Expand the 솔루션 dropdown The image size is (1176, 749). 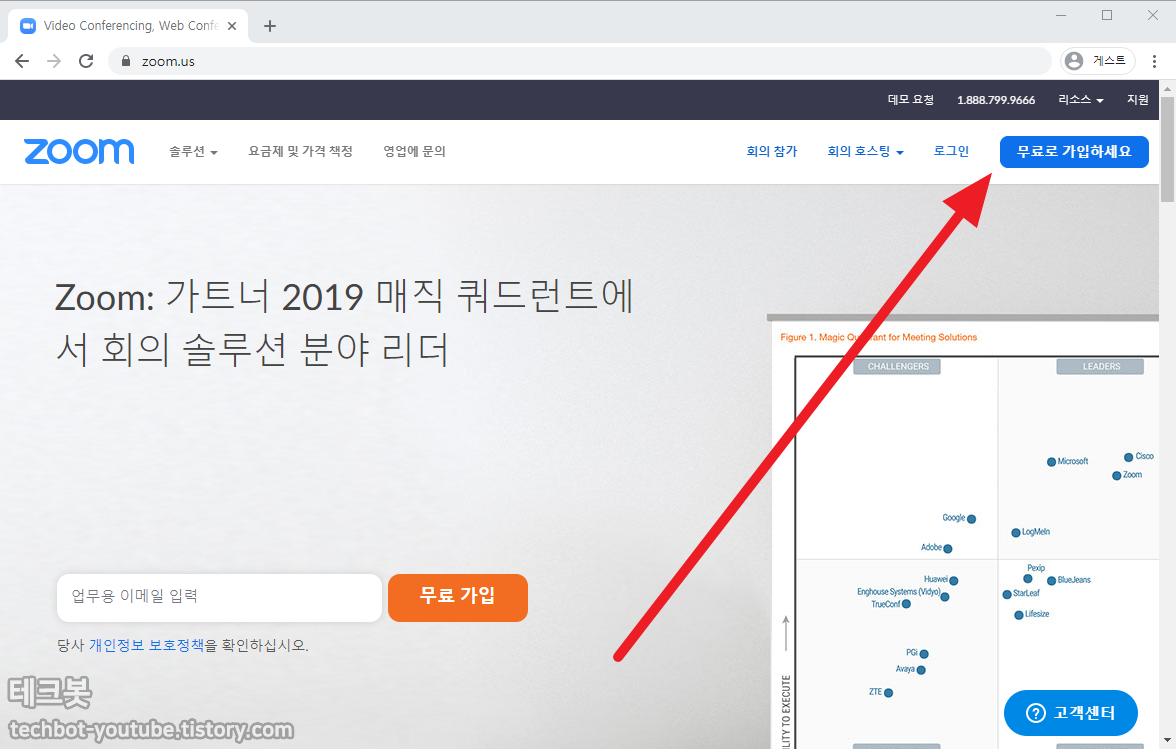[x=193, y=151]
